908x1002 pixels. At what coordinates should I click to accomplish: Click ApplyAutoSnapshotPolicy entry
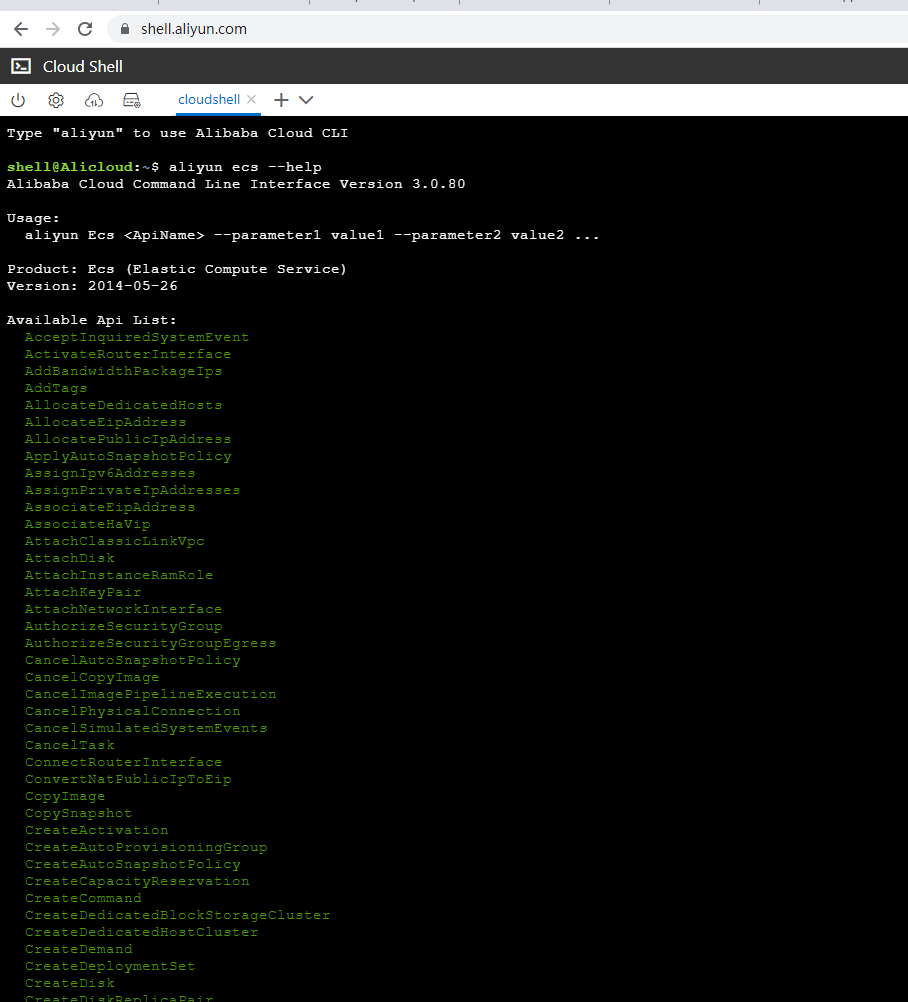point(128,456)
